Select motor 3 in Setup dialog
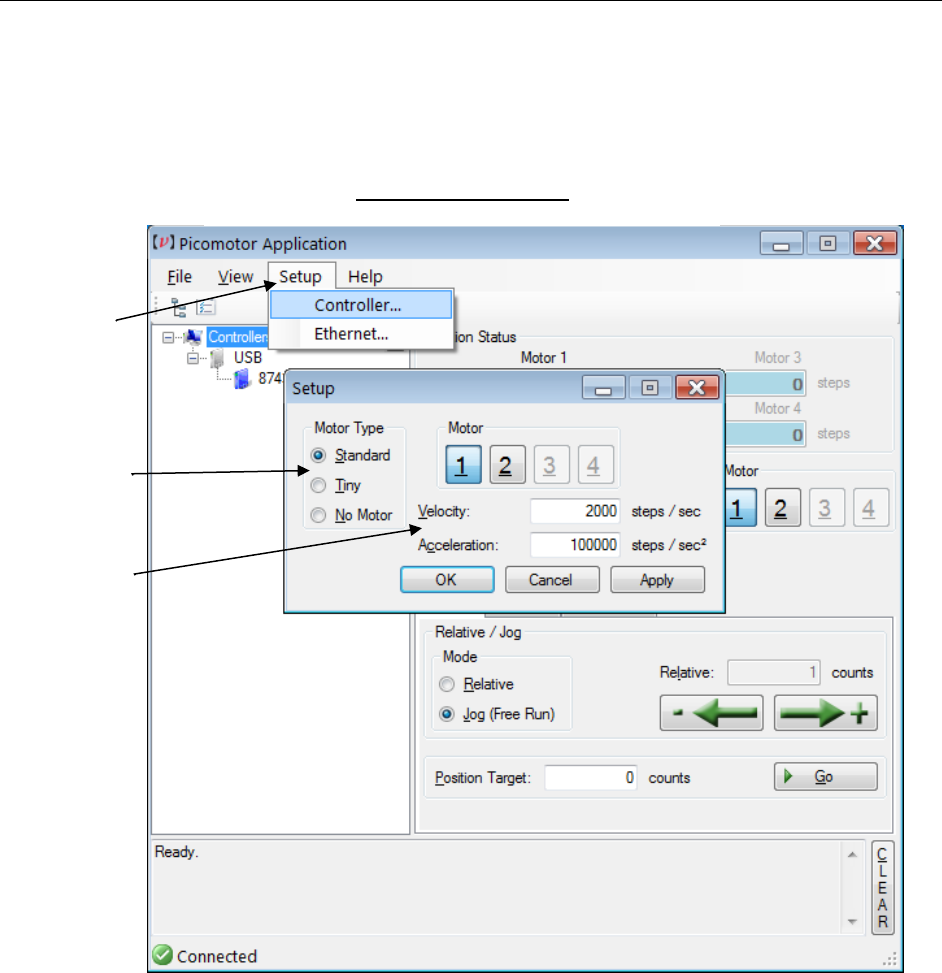942x973 pixels. [x=551, y=464]
